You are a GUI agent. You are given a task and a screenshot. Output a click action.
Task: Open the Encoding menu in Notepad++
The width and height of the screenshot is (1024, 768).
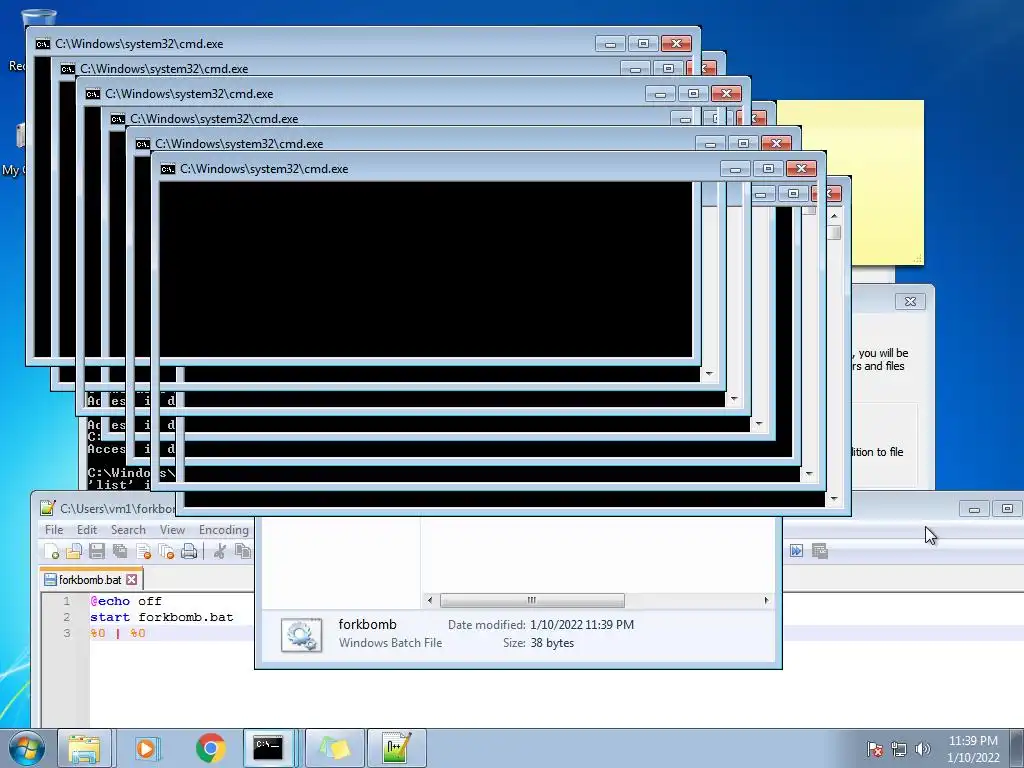pyautogui.click(x=223, y=530)
